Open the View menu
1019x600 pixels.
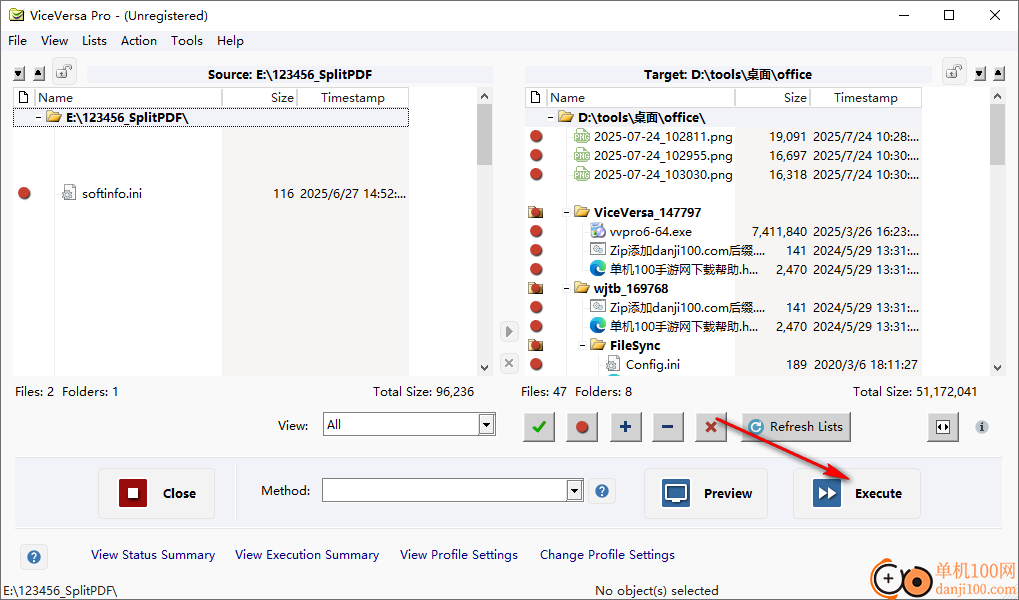(x=55, y=40)
